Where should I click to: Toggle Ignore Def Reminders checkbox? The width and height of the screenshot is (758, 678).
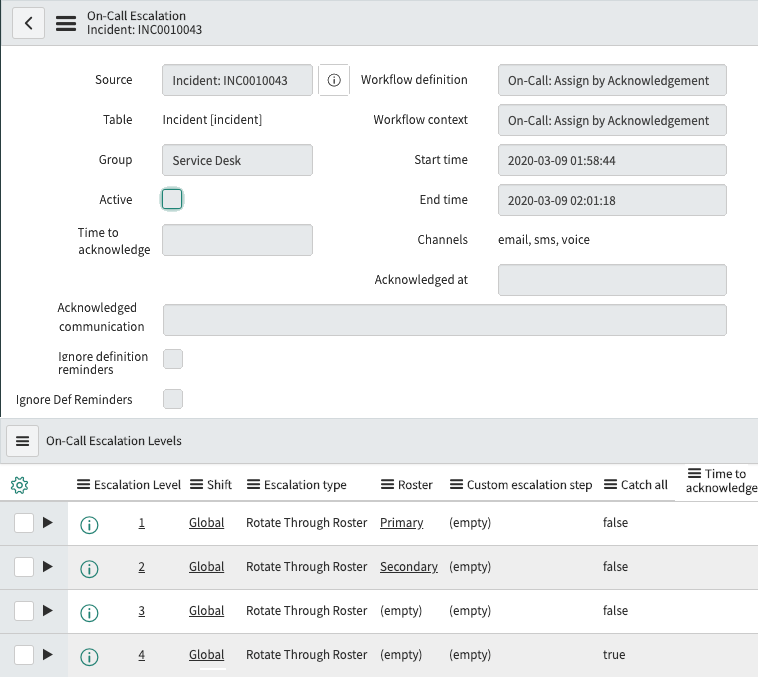173,399
